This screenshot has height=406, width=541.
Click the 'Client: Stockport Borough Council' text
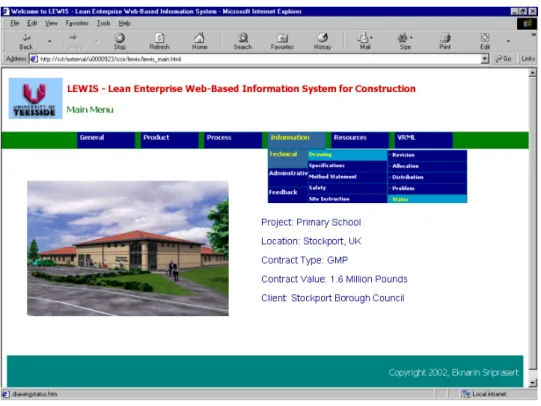coord(333,298)
